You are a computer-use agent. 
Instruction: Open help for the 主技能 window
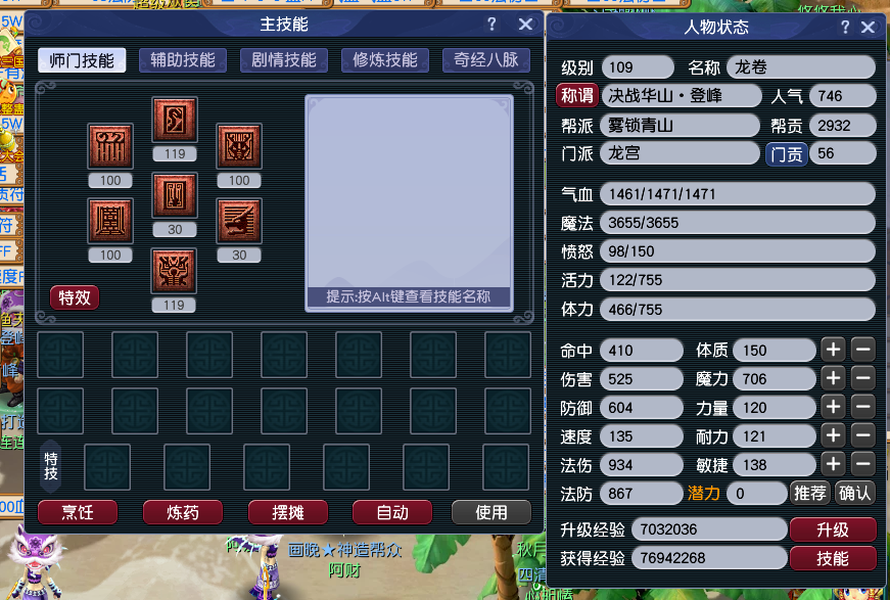492,24
